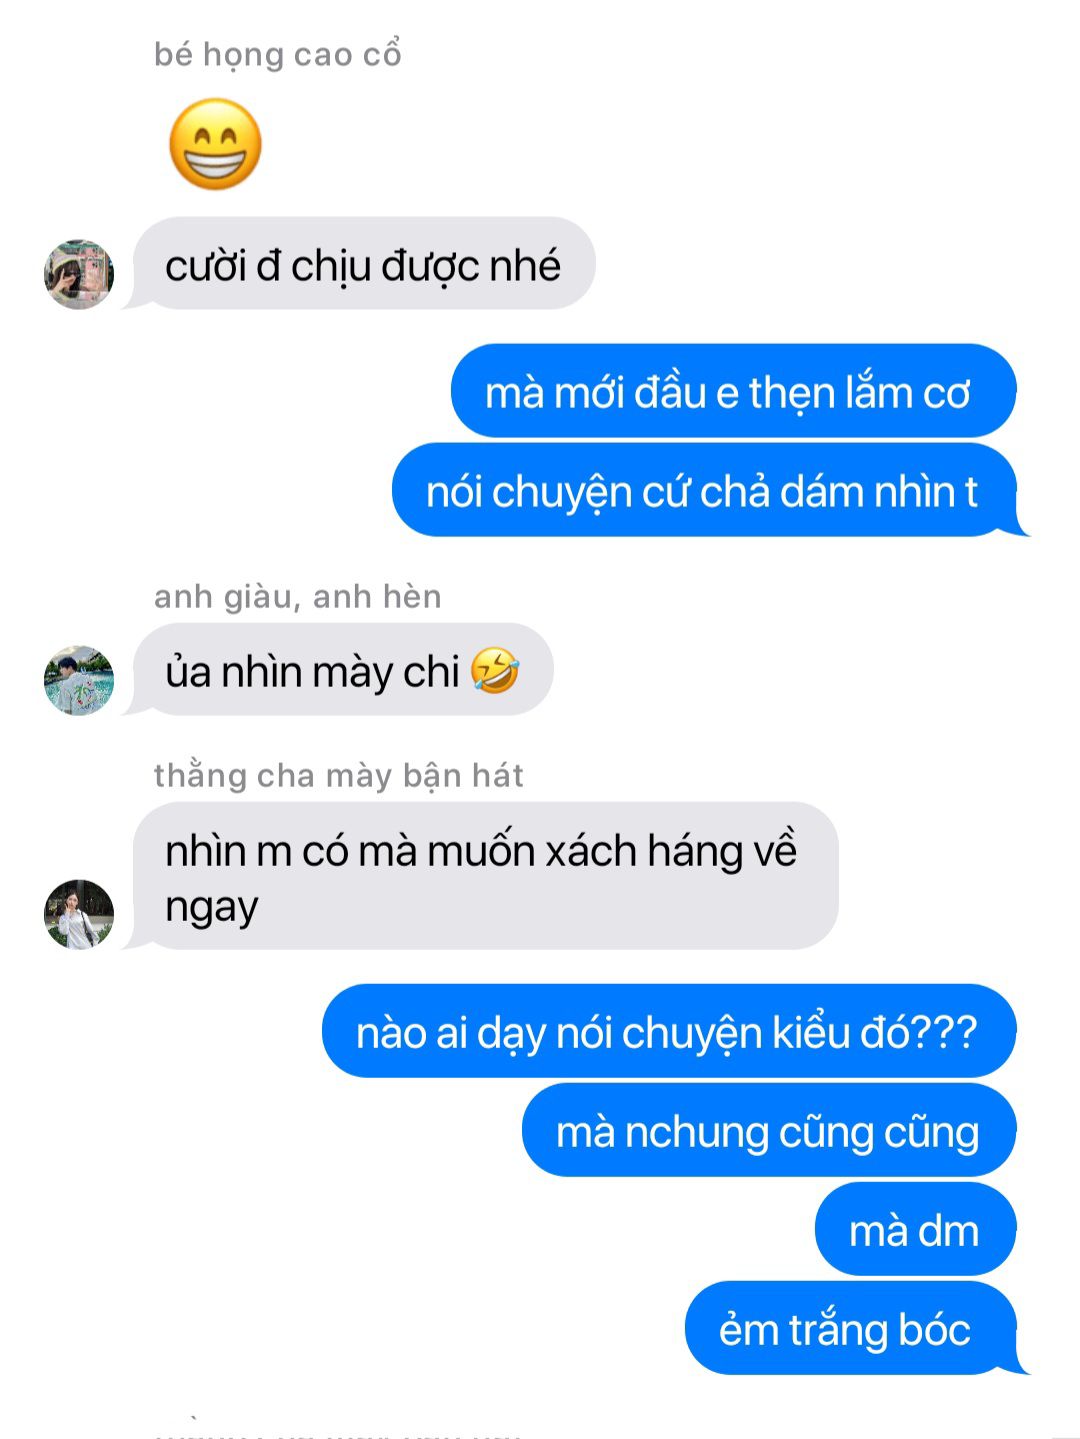Tap the "ủa nhìn mày chi" message bubble
The width and height of the screenshot is (1080, 1439).
point(343,670)
